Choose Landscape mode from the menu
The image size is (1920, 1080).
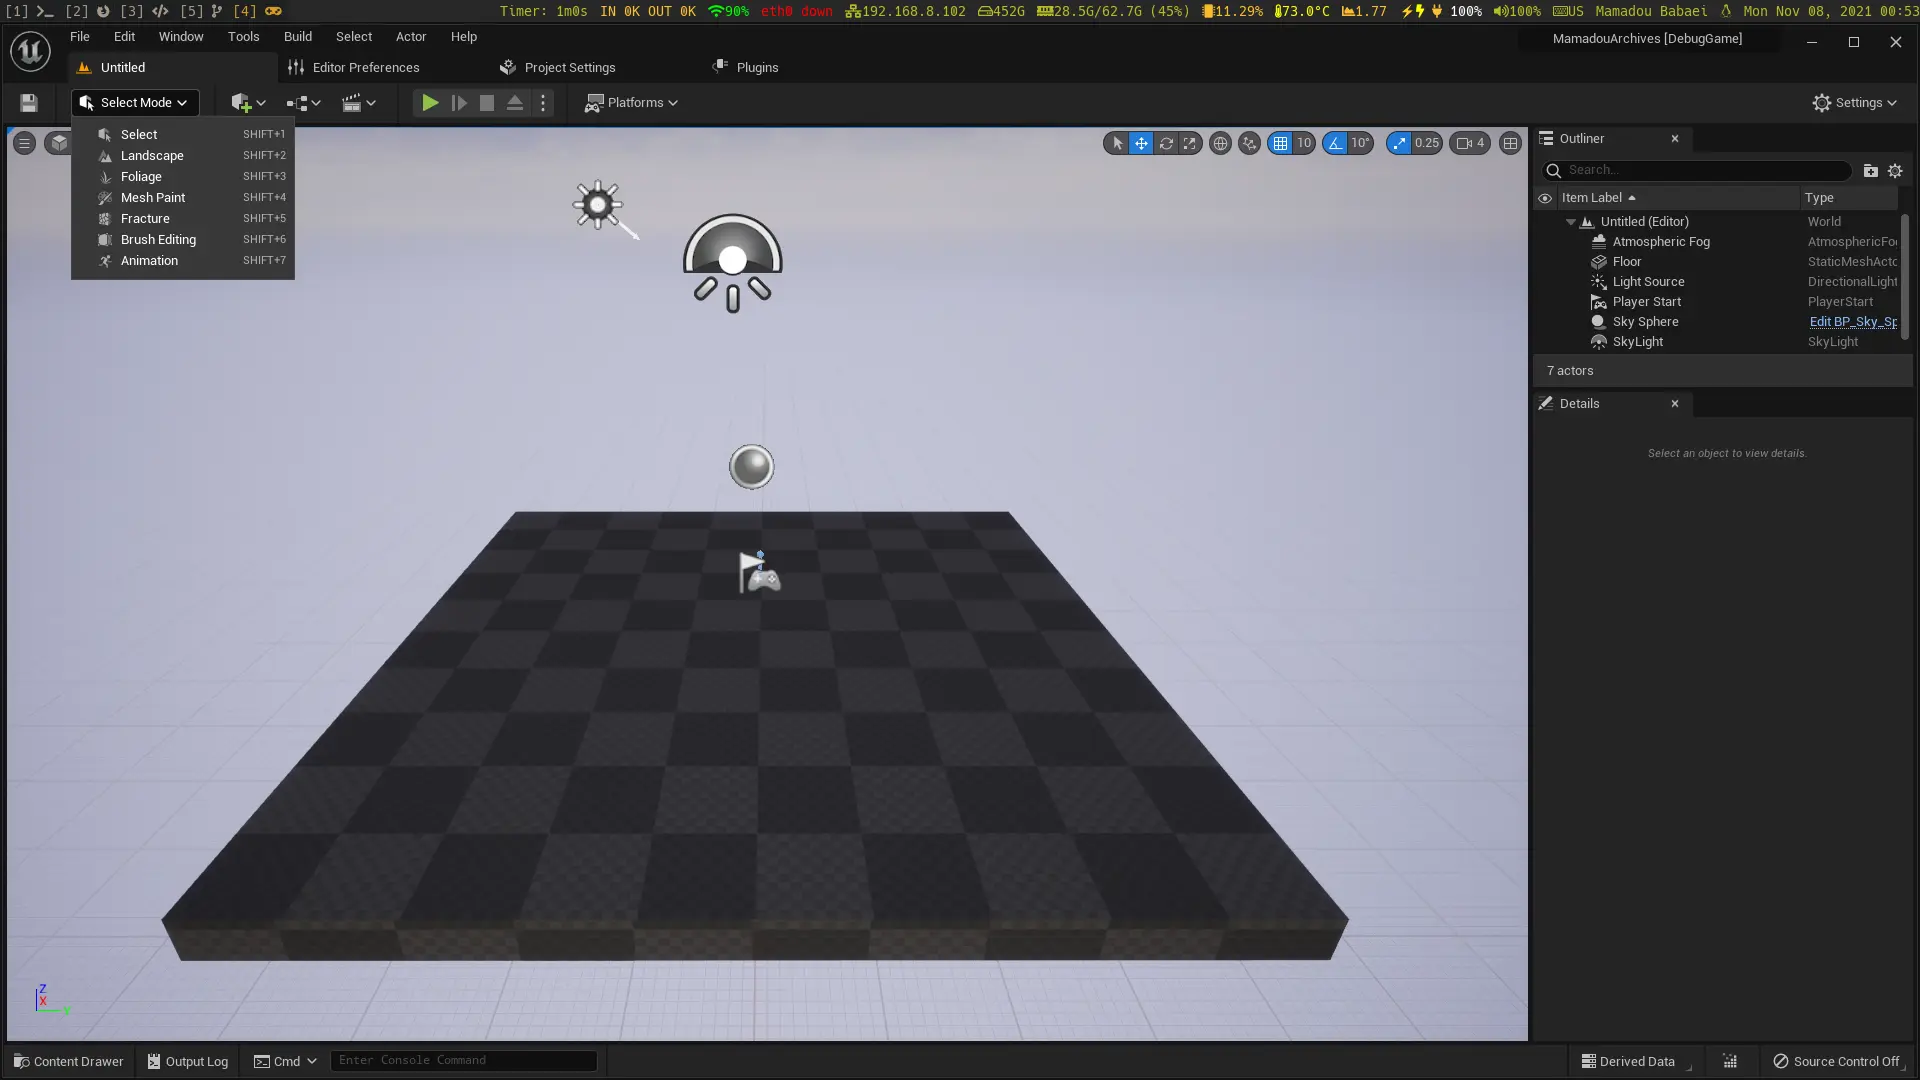pos(152,156)
